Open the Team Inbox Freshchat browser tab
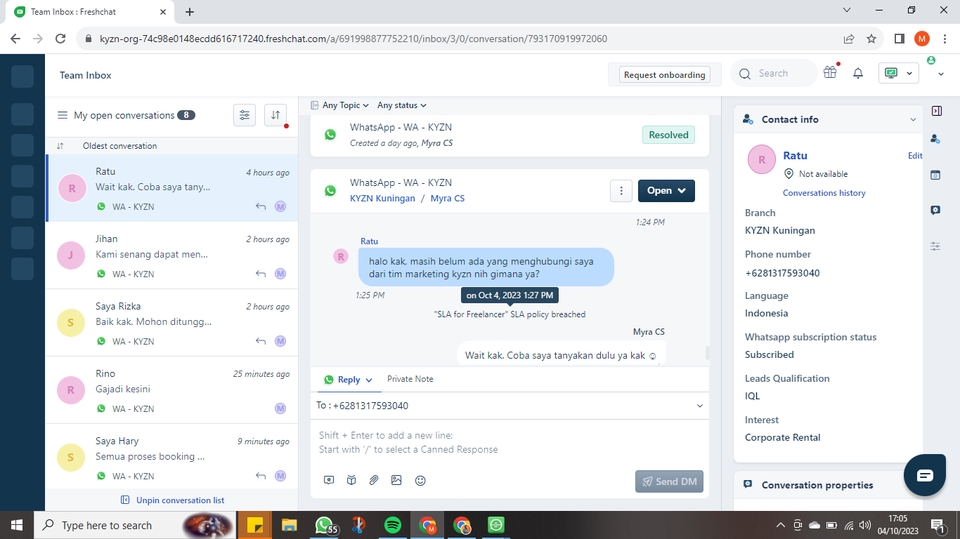The height and width of the screenshot is (539, 960). tap(90, 12)
